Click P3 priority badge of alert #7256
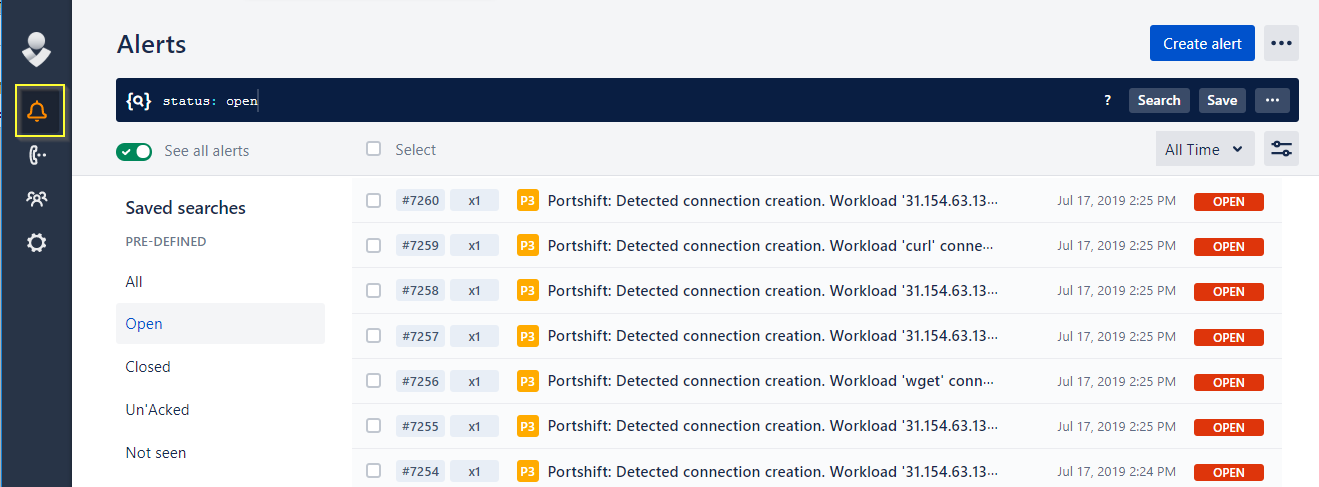 (528, 381)
